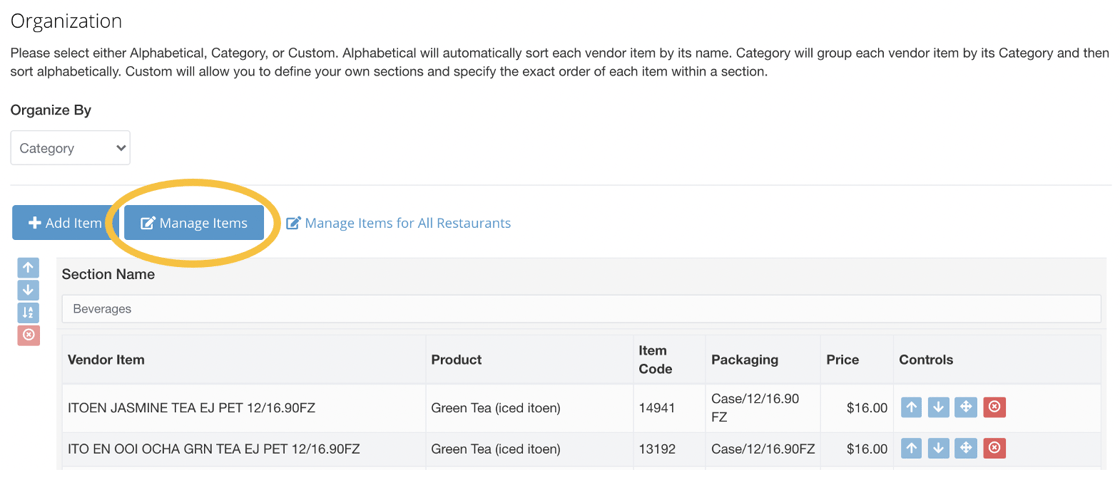Click the Section Name input field

tap(580, 309)
